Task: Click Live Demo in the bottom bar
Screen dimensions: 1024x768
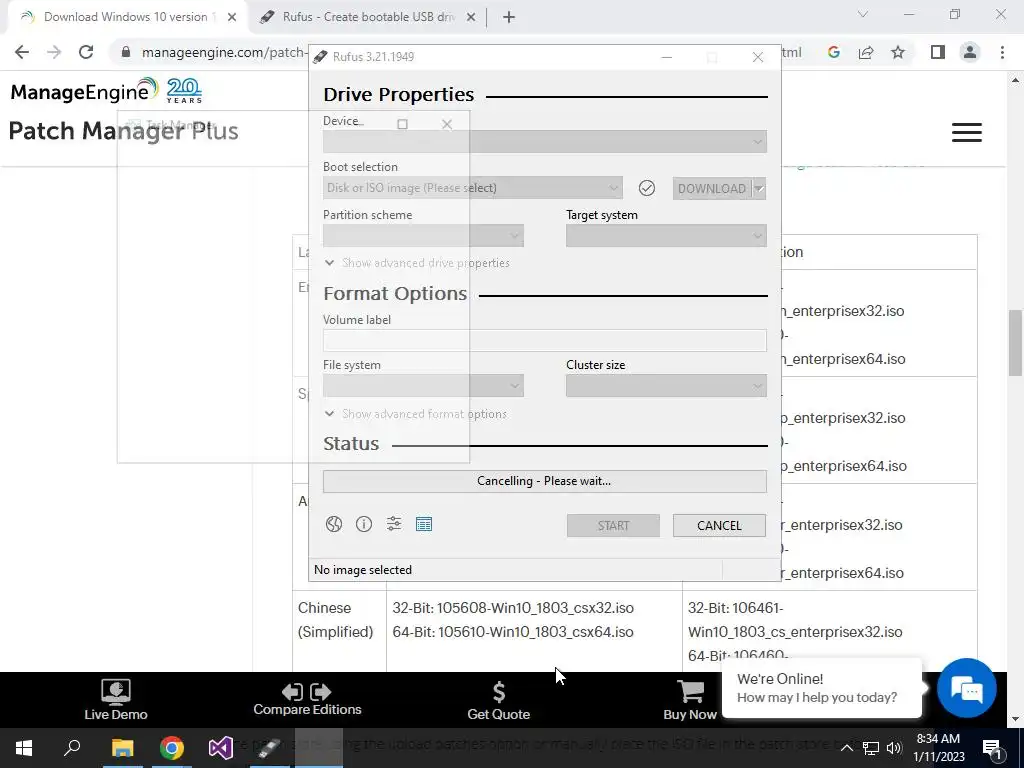Action: click(116, 700)
